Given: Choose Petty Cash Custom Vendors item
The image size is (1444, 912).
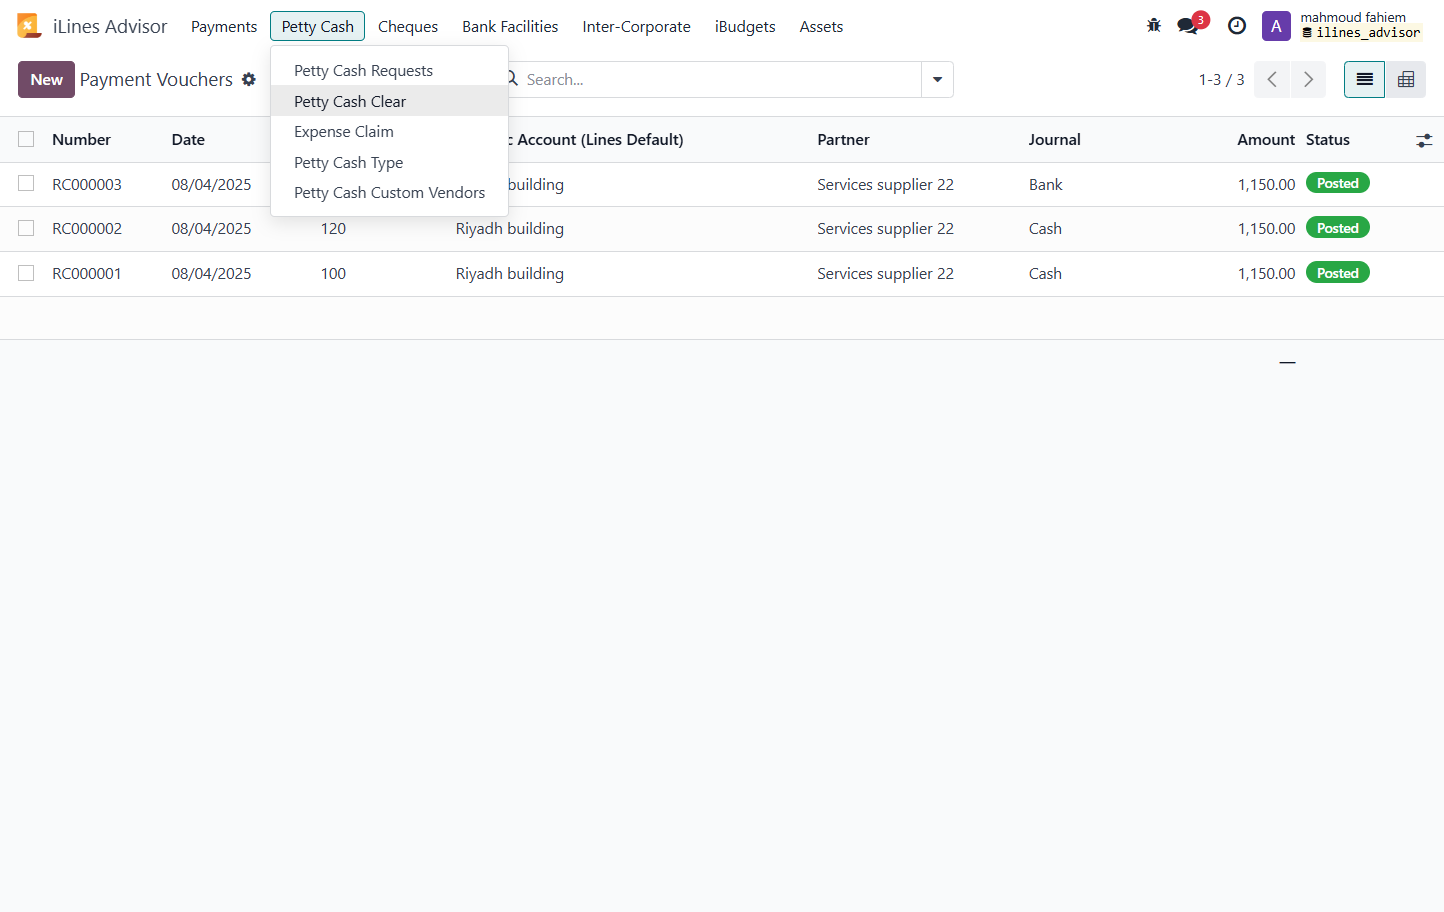Looking at the screenshot, I should click(x=389, y=193).
